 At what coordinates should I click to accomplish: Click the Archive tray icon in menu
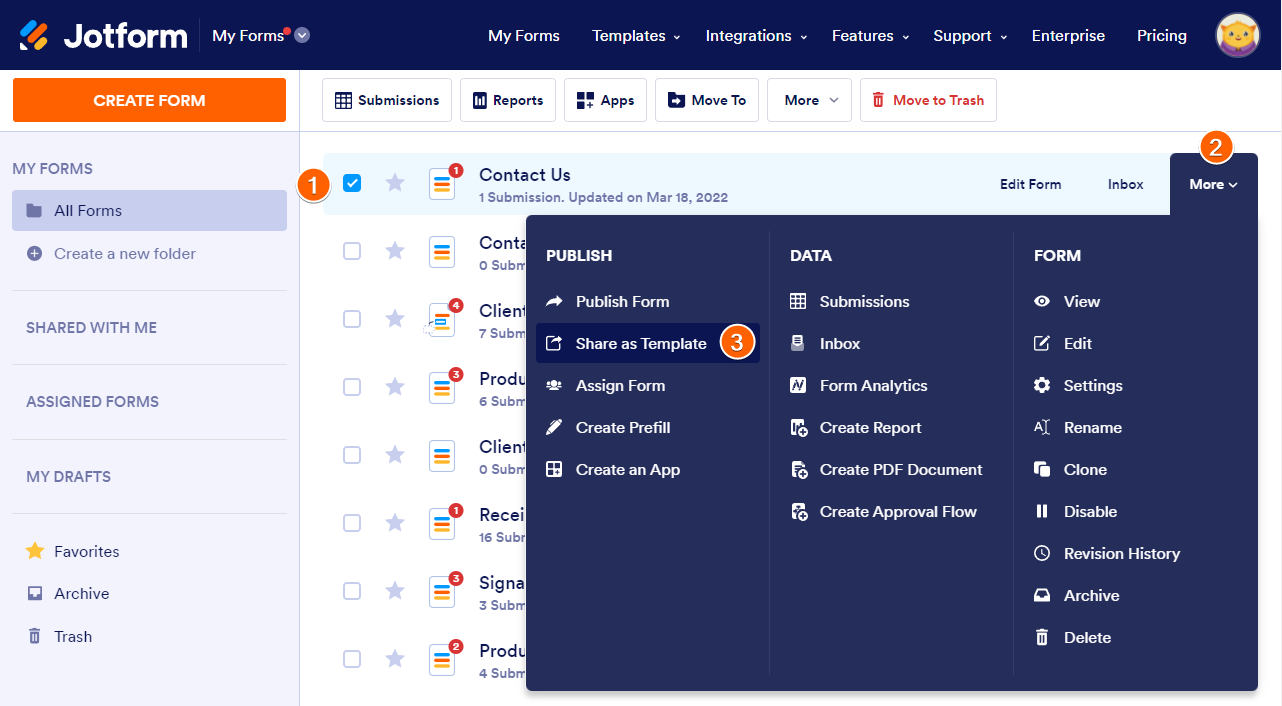pyautogui.click(x=1042, y=595)
